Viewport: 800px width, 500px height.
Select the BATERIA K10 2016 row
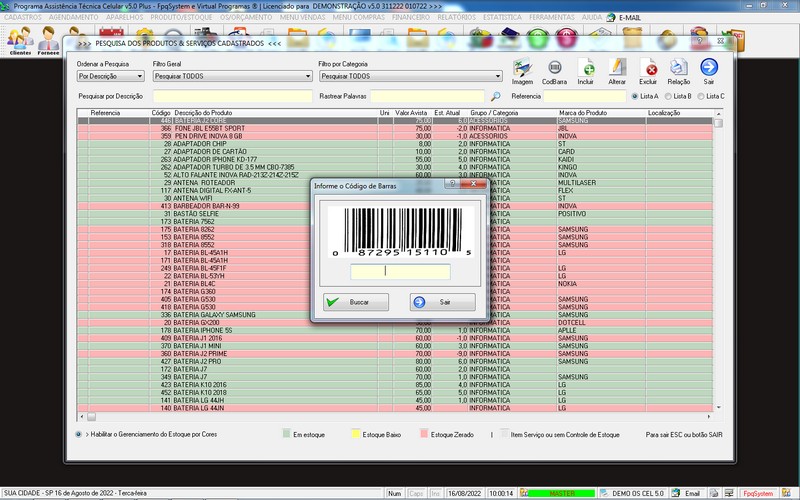(395, 385)
